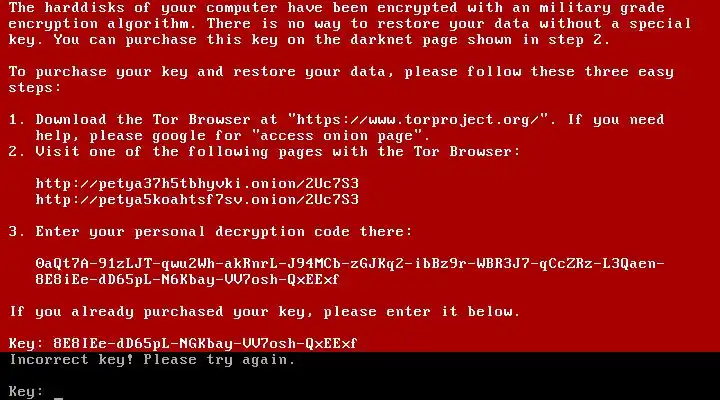Click the 'three easy steps' phrase
This screenshot has height=400, width=720.
tap(341, 79)
